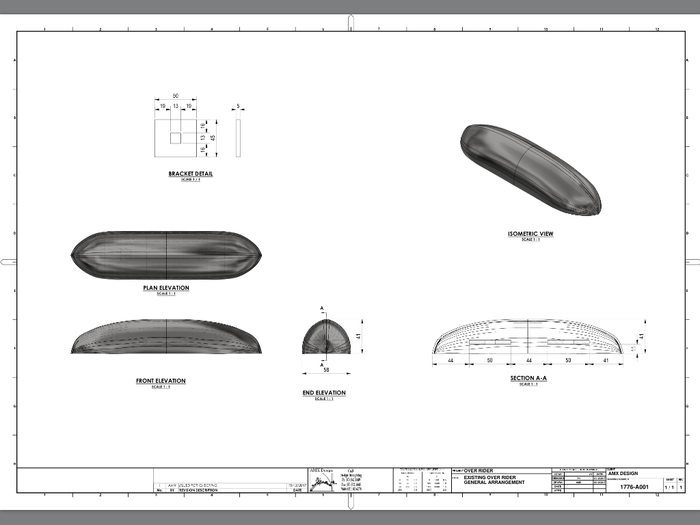The image size is (700, 525).
Task: Select the isometric view 3D model
Action: click(530, 170)
